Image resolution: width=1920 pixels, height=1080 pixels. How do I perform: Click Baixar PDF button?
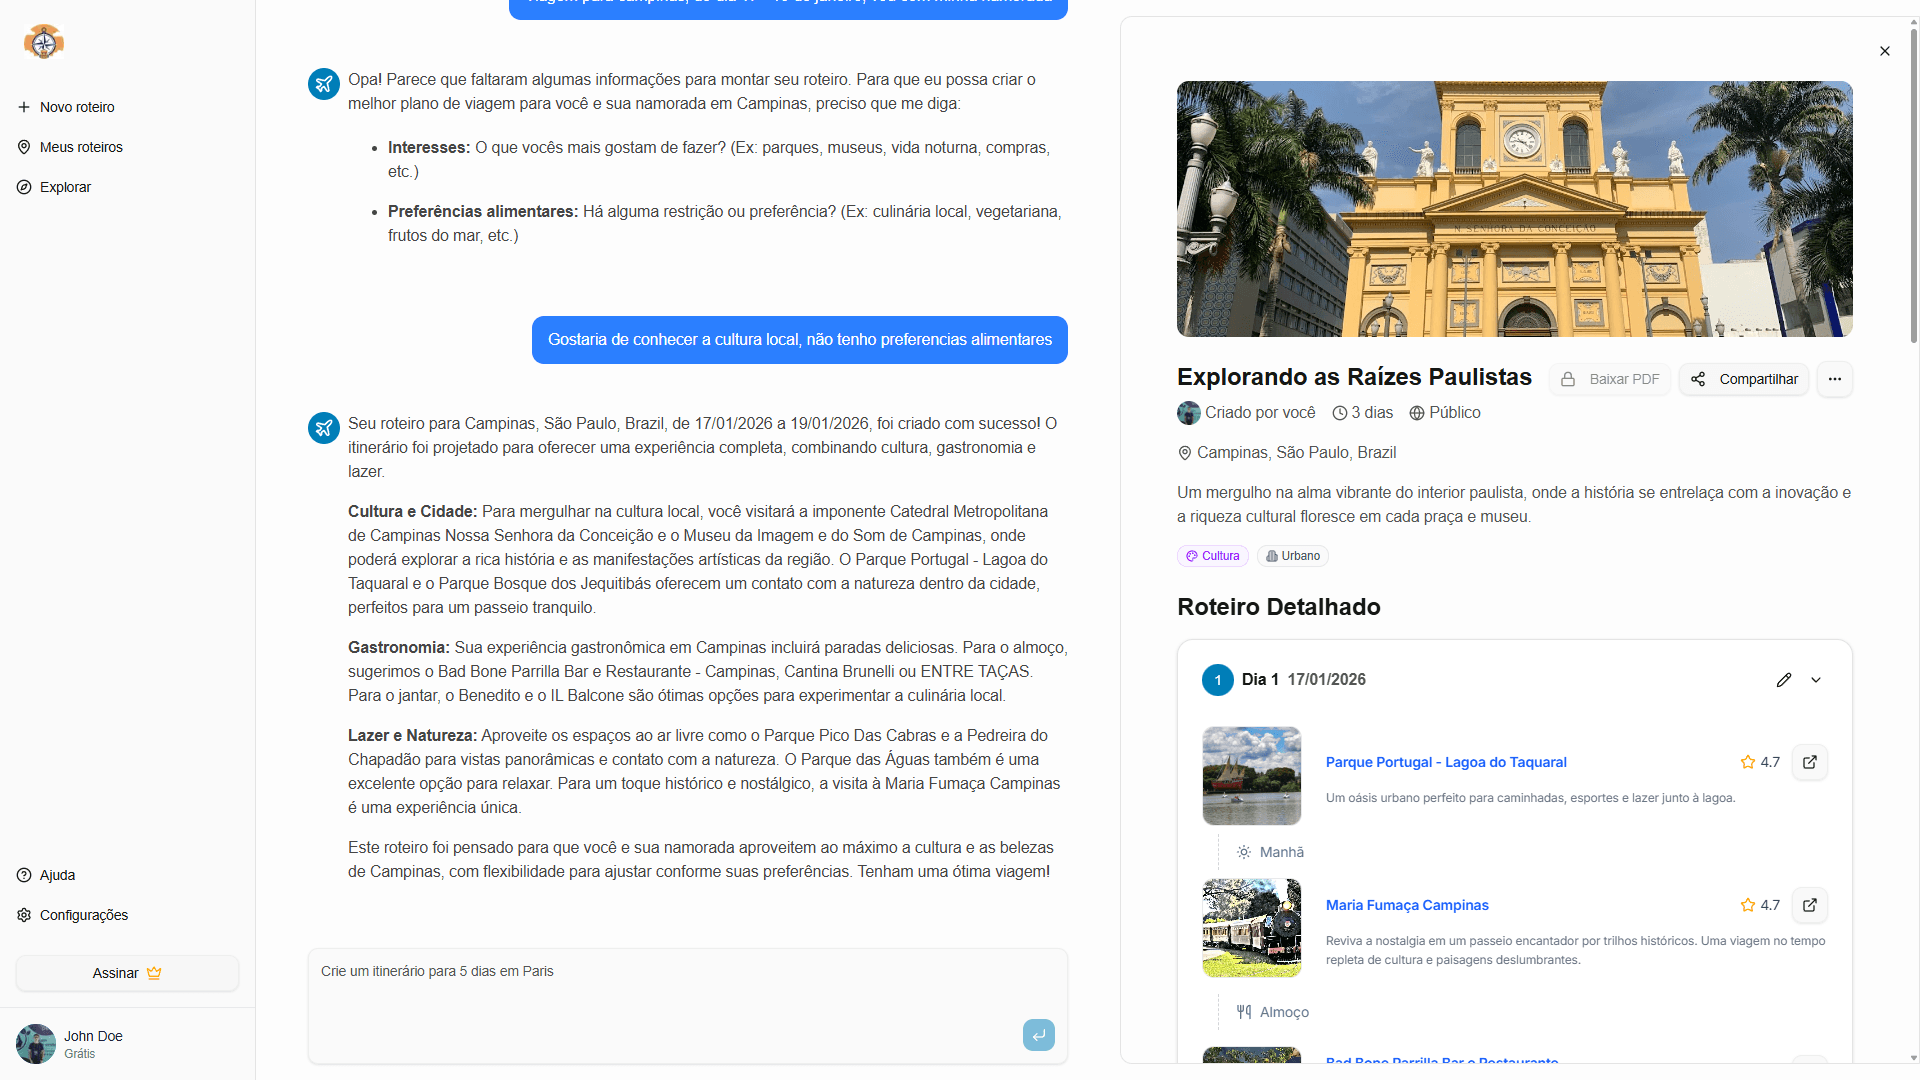pos(1610,379)
